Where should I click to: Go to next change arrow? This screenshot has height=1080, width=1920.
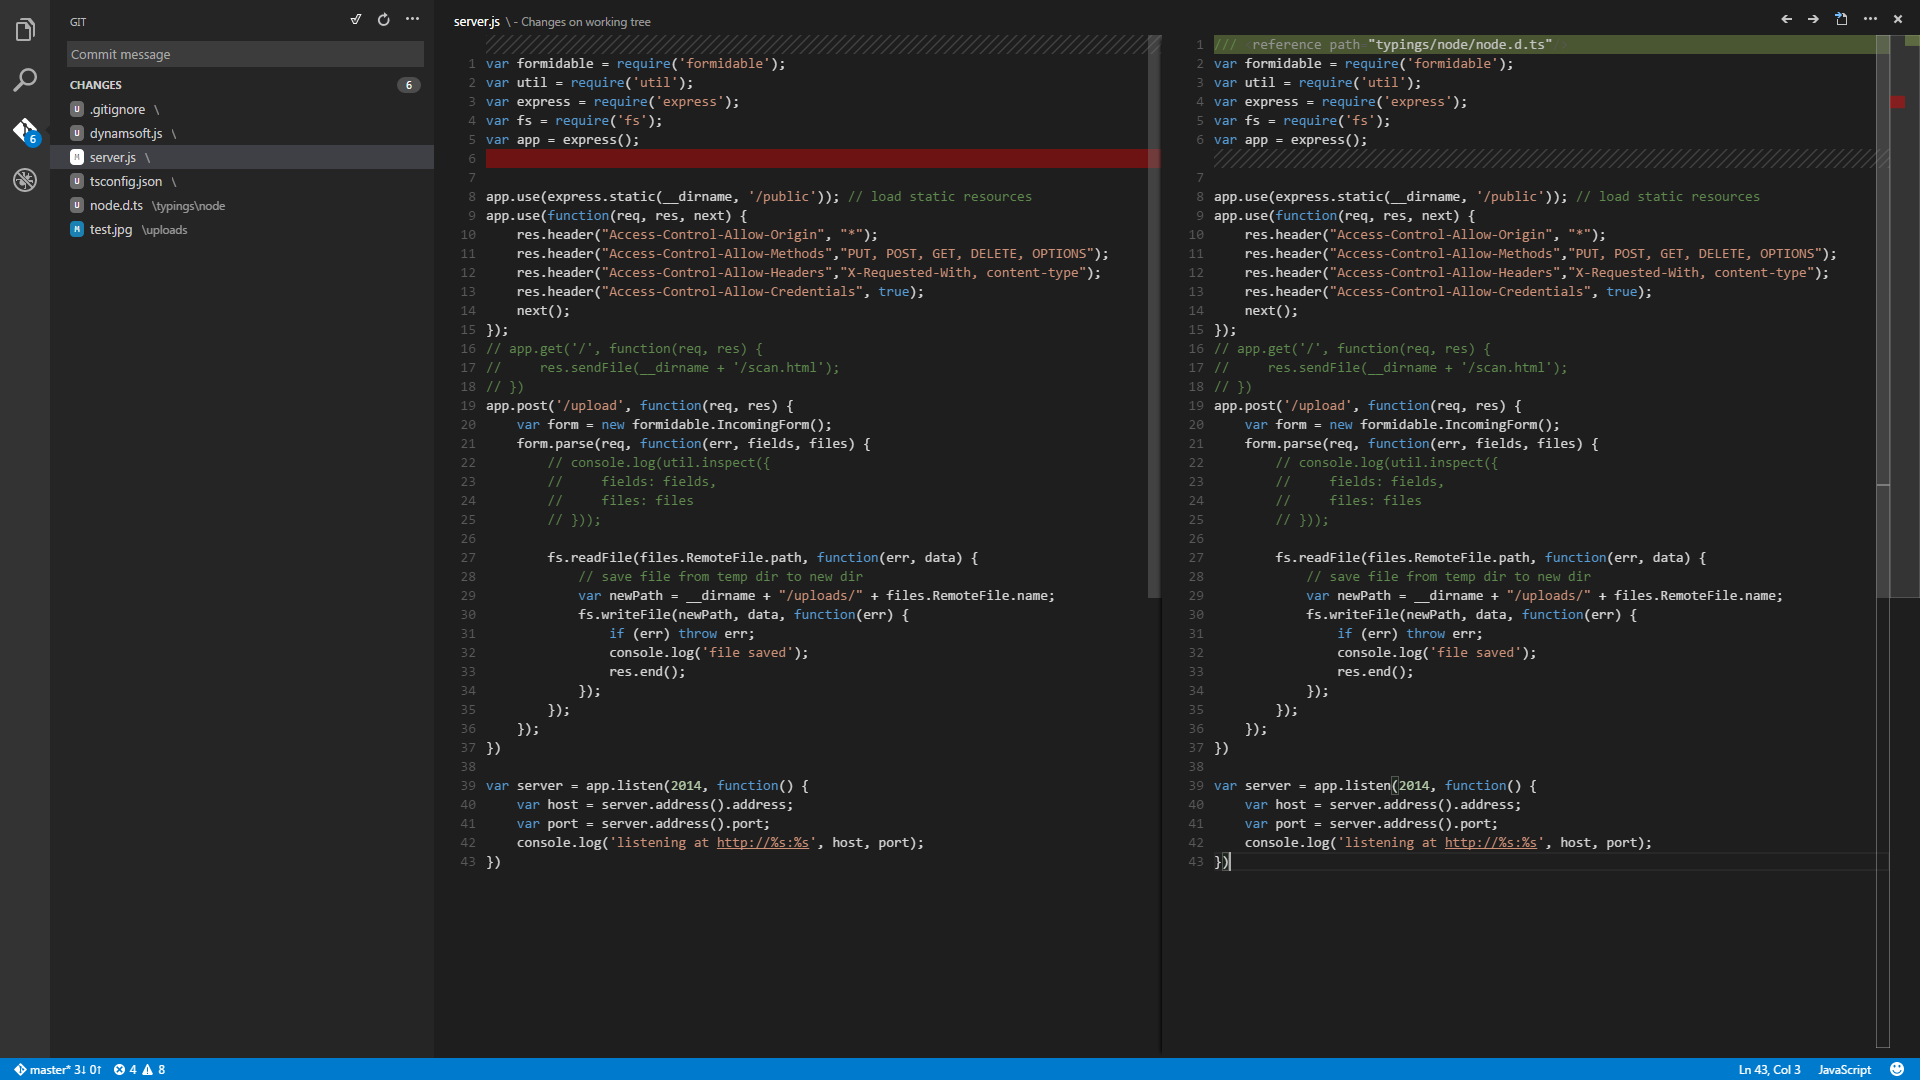(x=1813, y=19)
